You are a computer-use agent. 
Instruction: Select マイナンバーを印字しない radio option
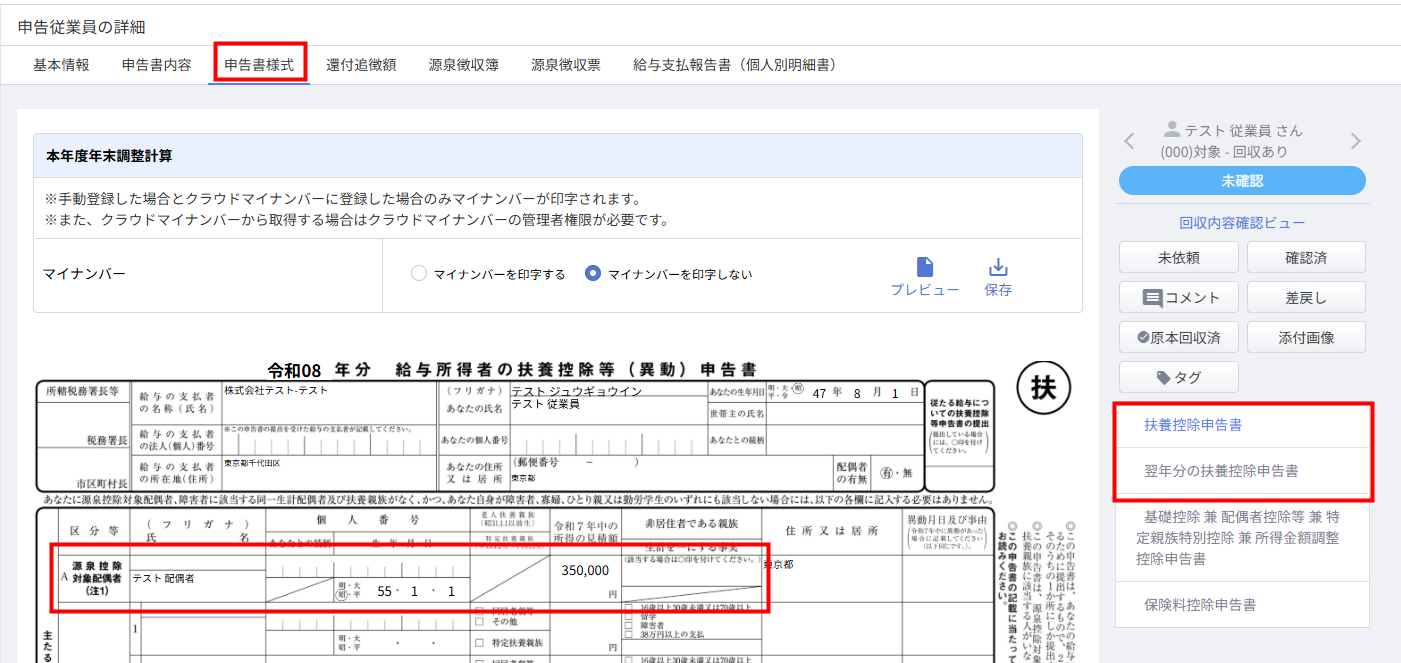pyautogui.click(x=593, y=274)
